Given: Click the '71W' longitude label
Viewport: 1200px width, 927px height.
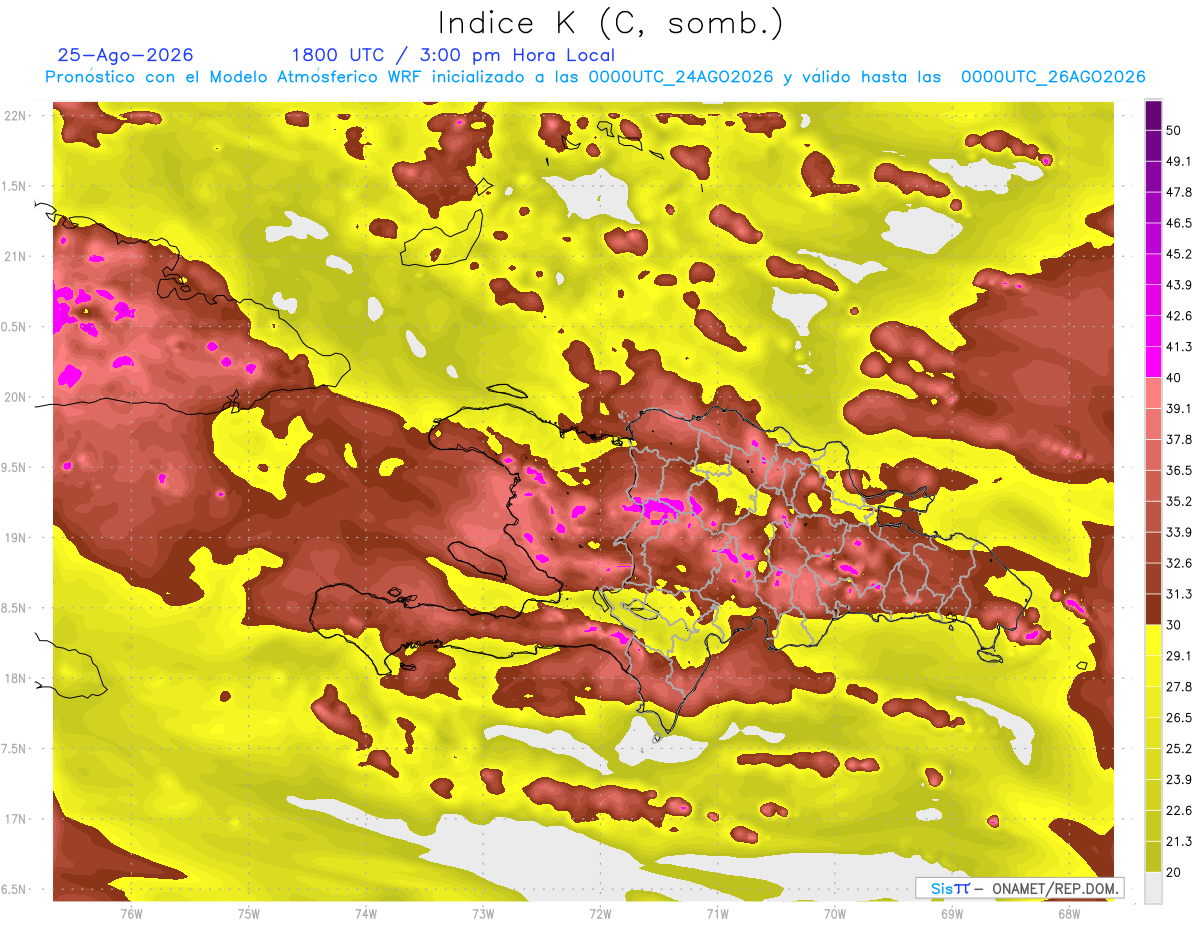Looking at the screenshot, I should click(x=717, y=914).
